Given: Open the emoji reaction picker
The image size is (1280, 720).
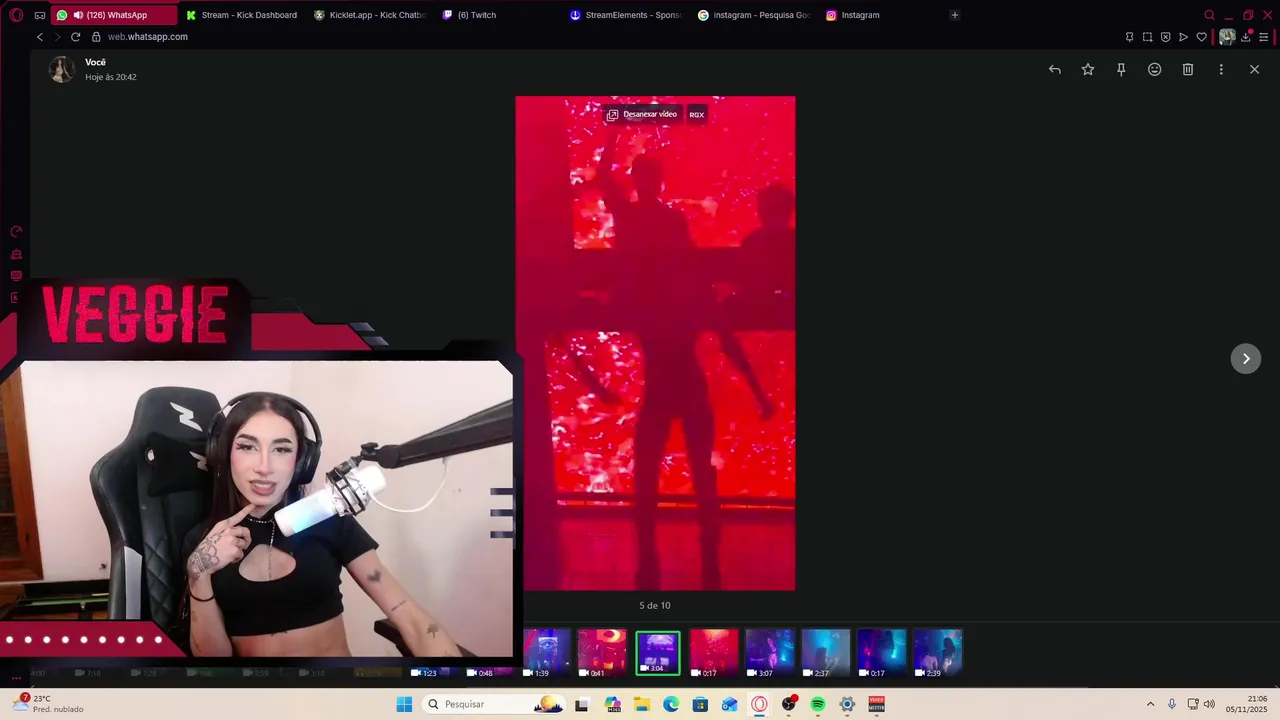Looking at the screenshot, I should [1154, 69].
